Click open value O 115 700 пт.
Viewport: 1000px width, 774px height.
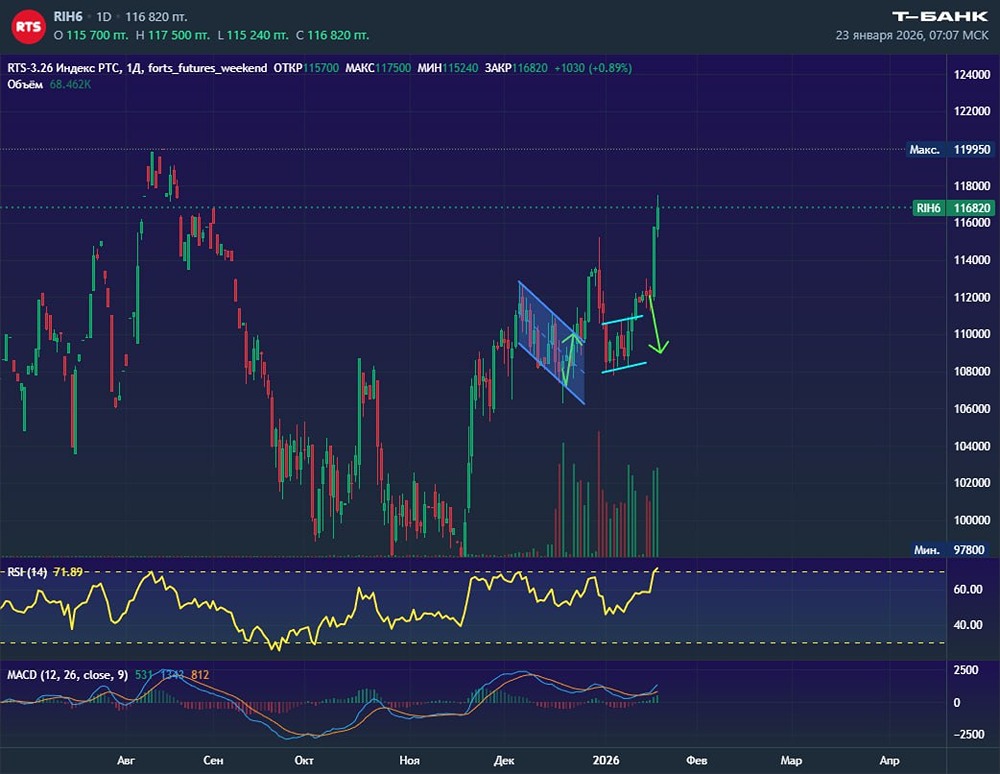91,36
